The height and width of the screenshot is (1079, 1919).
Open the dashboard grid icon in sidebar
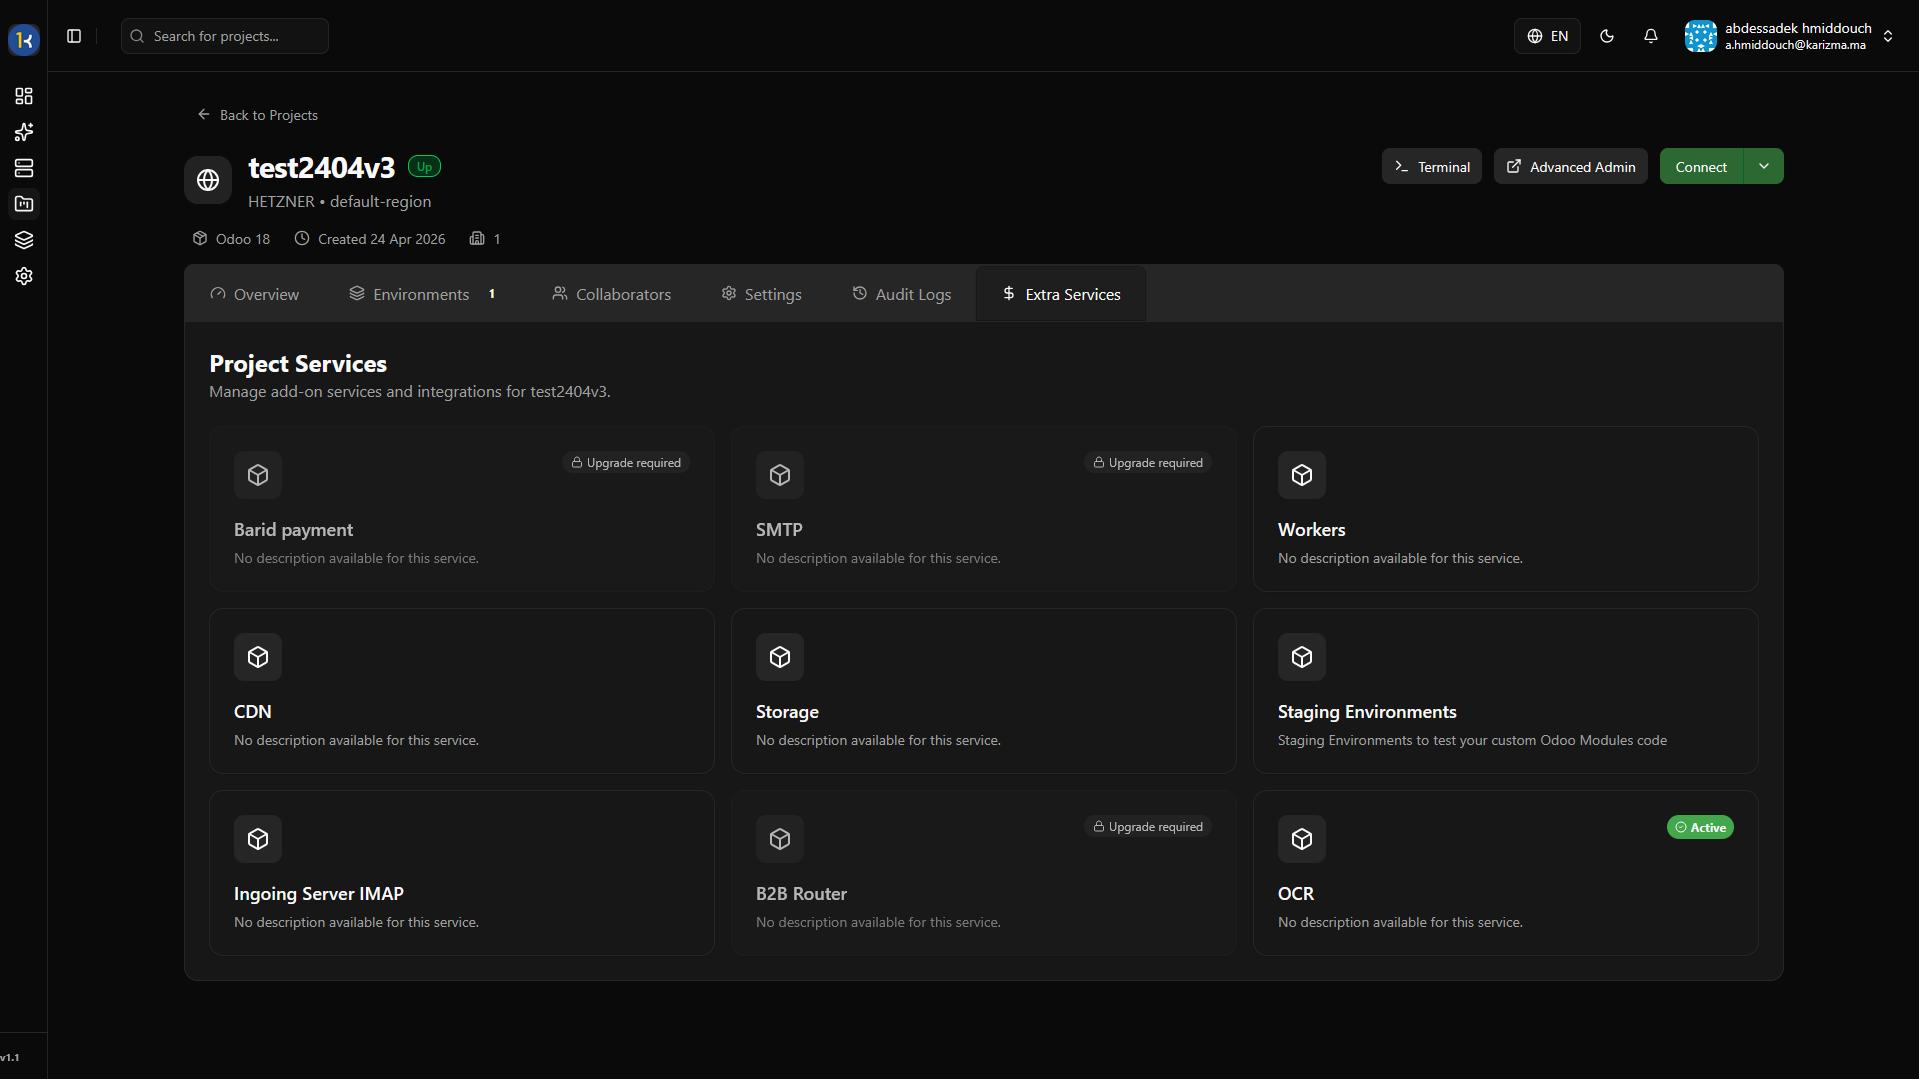24,96
